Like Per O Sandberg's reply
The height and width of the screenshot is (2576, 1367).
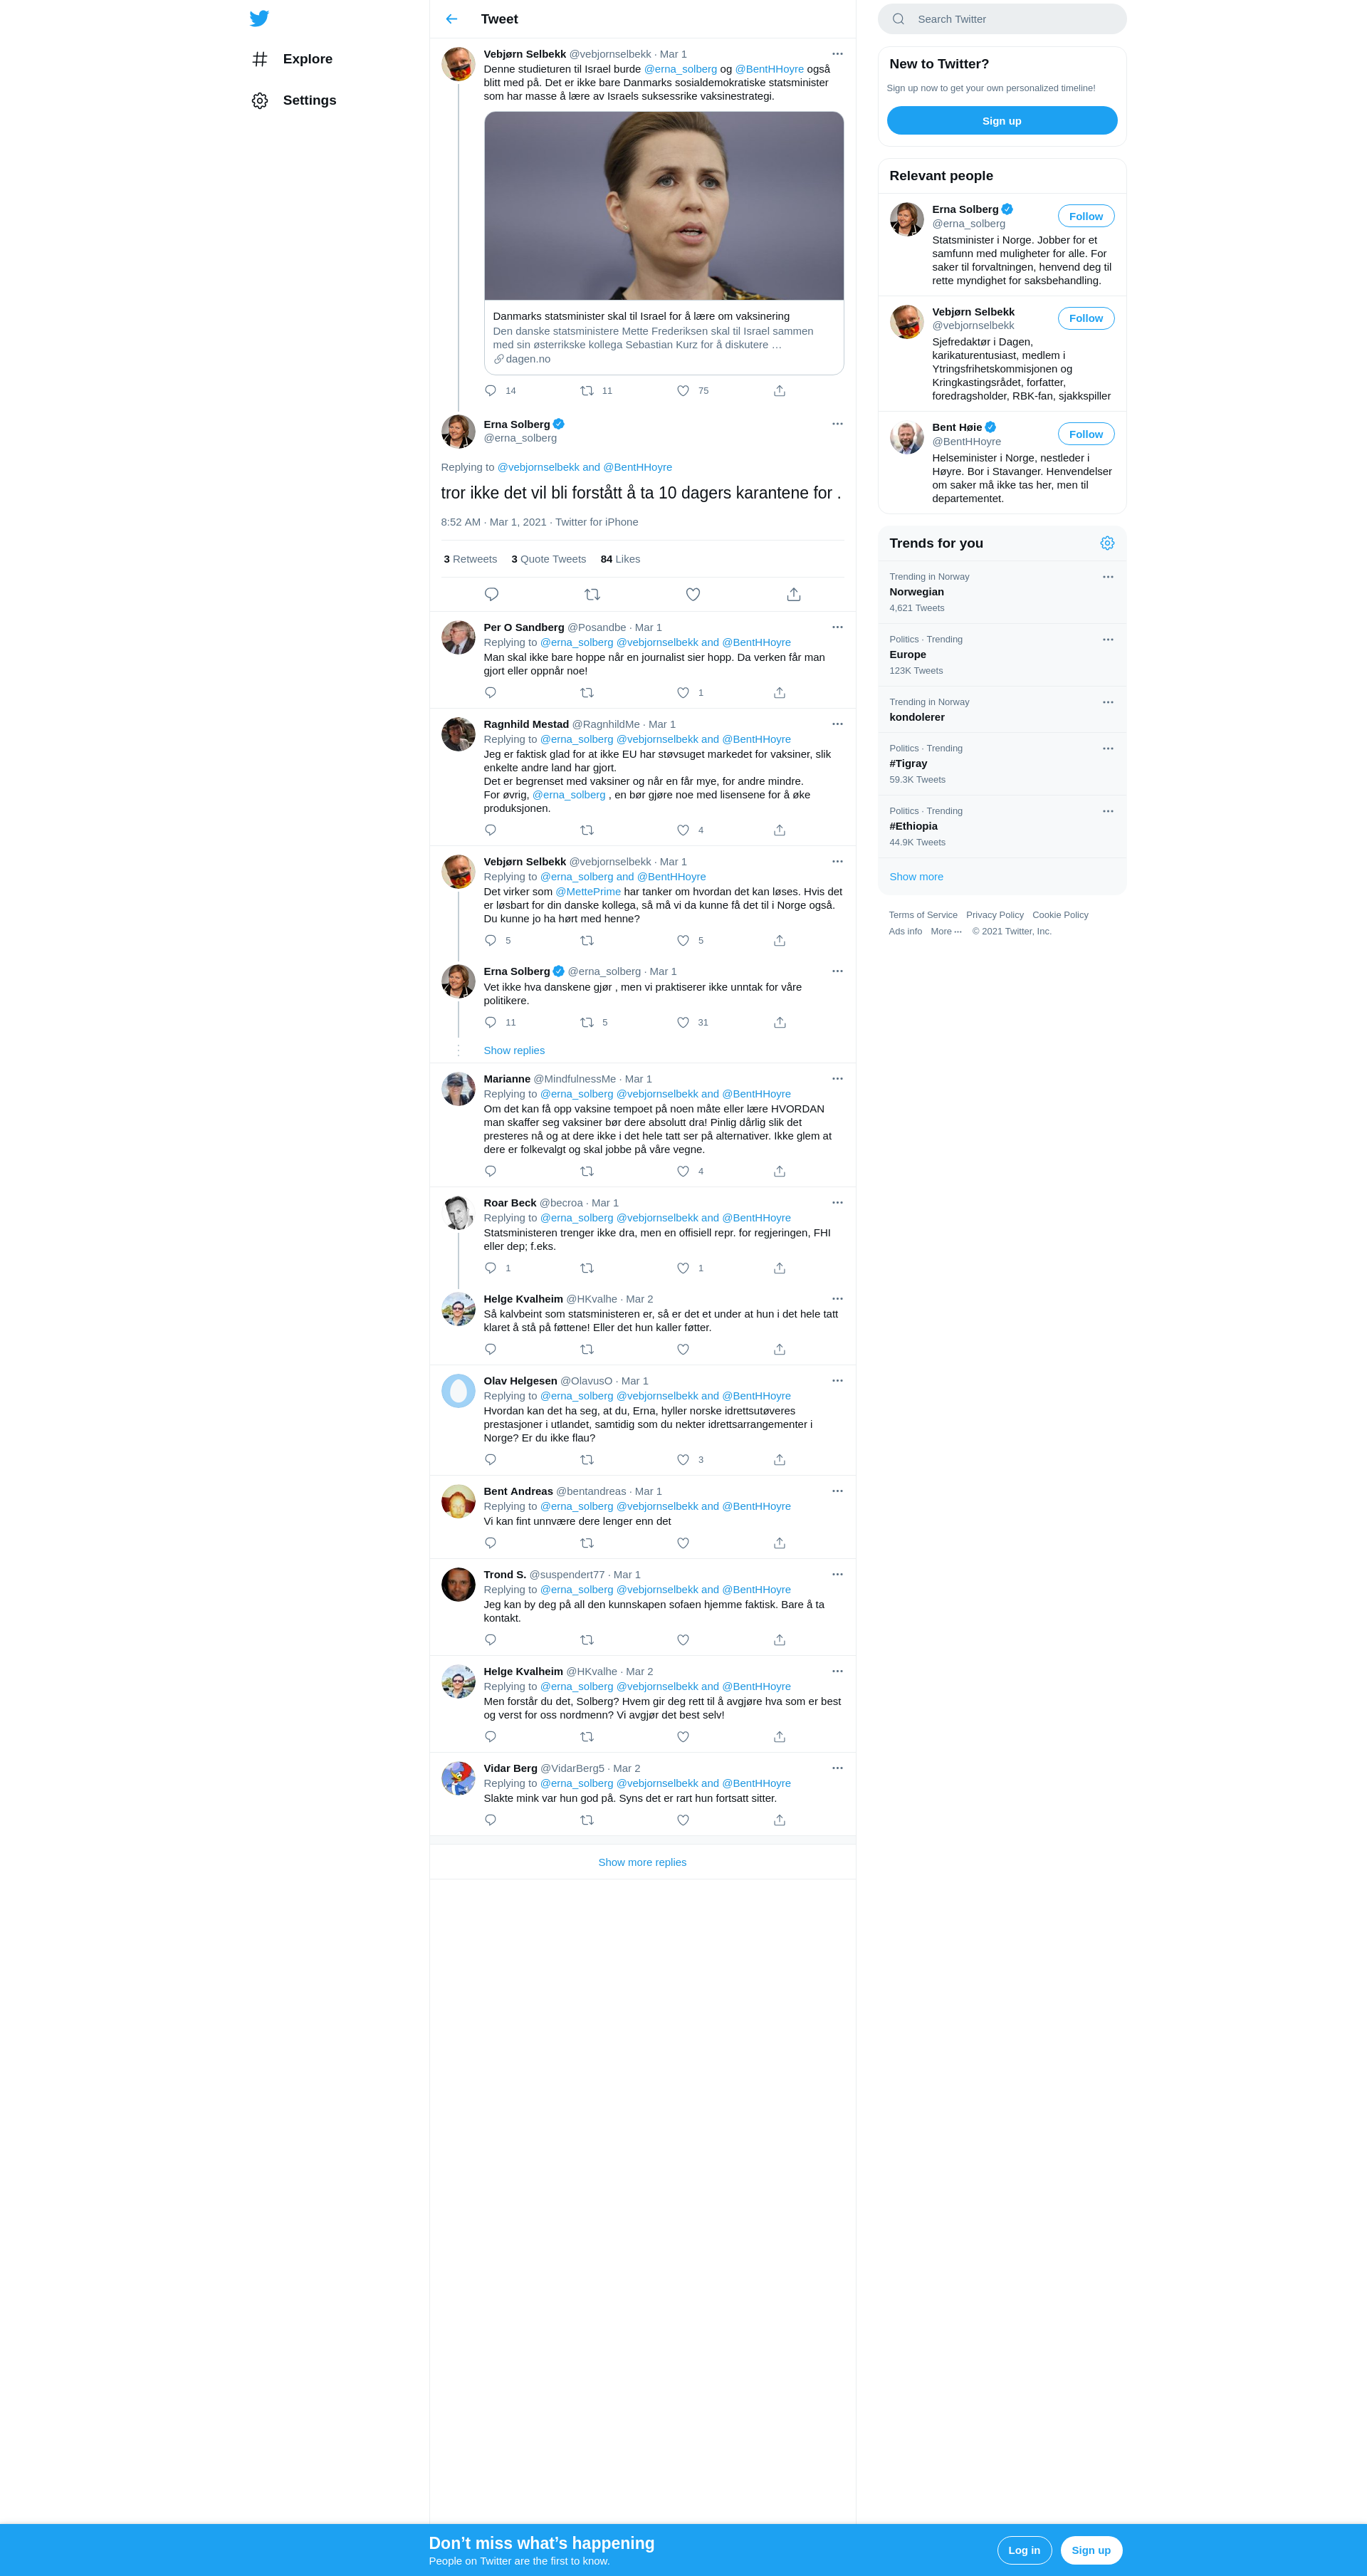tap(683, 692)
